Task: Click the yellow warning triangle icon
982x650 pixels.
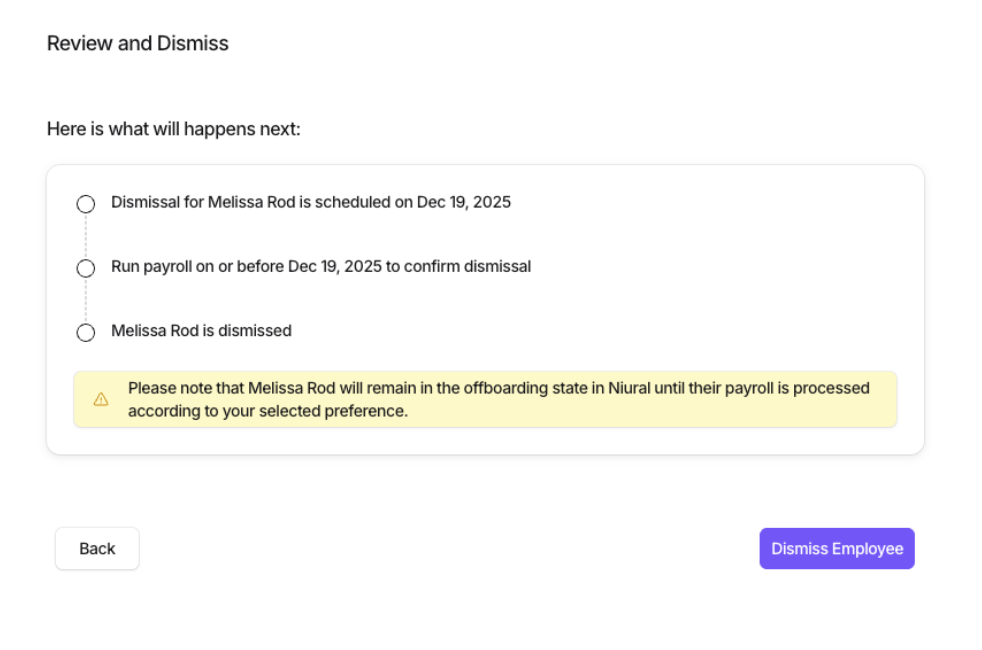Action: 101,400
